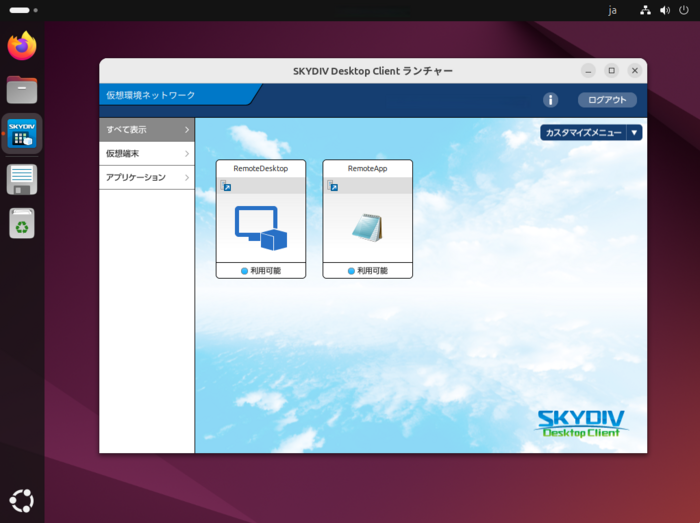The width and height of the screenshot is (700, 523).
Task: Click the ログアウト button
Action: [x=607, y=100]
